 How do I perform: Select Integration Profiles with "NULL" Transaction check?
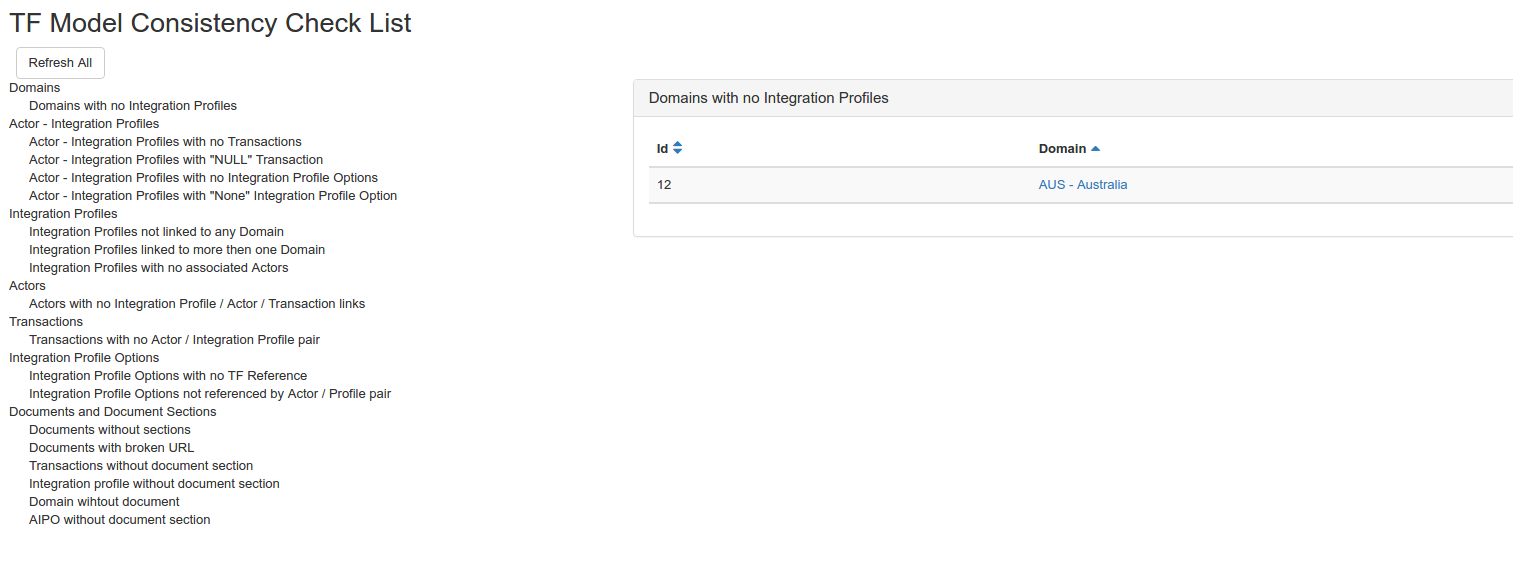tap(176, 160)
